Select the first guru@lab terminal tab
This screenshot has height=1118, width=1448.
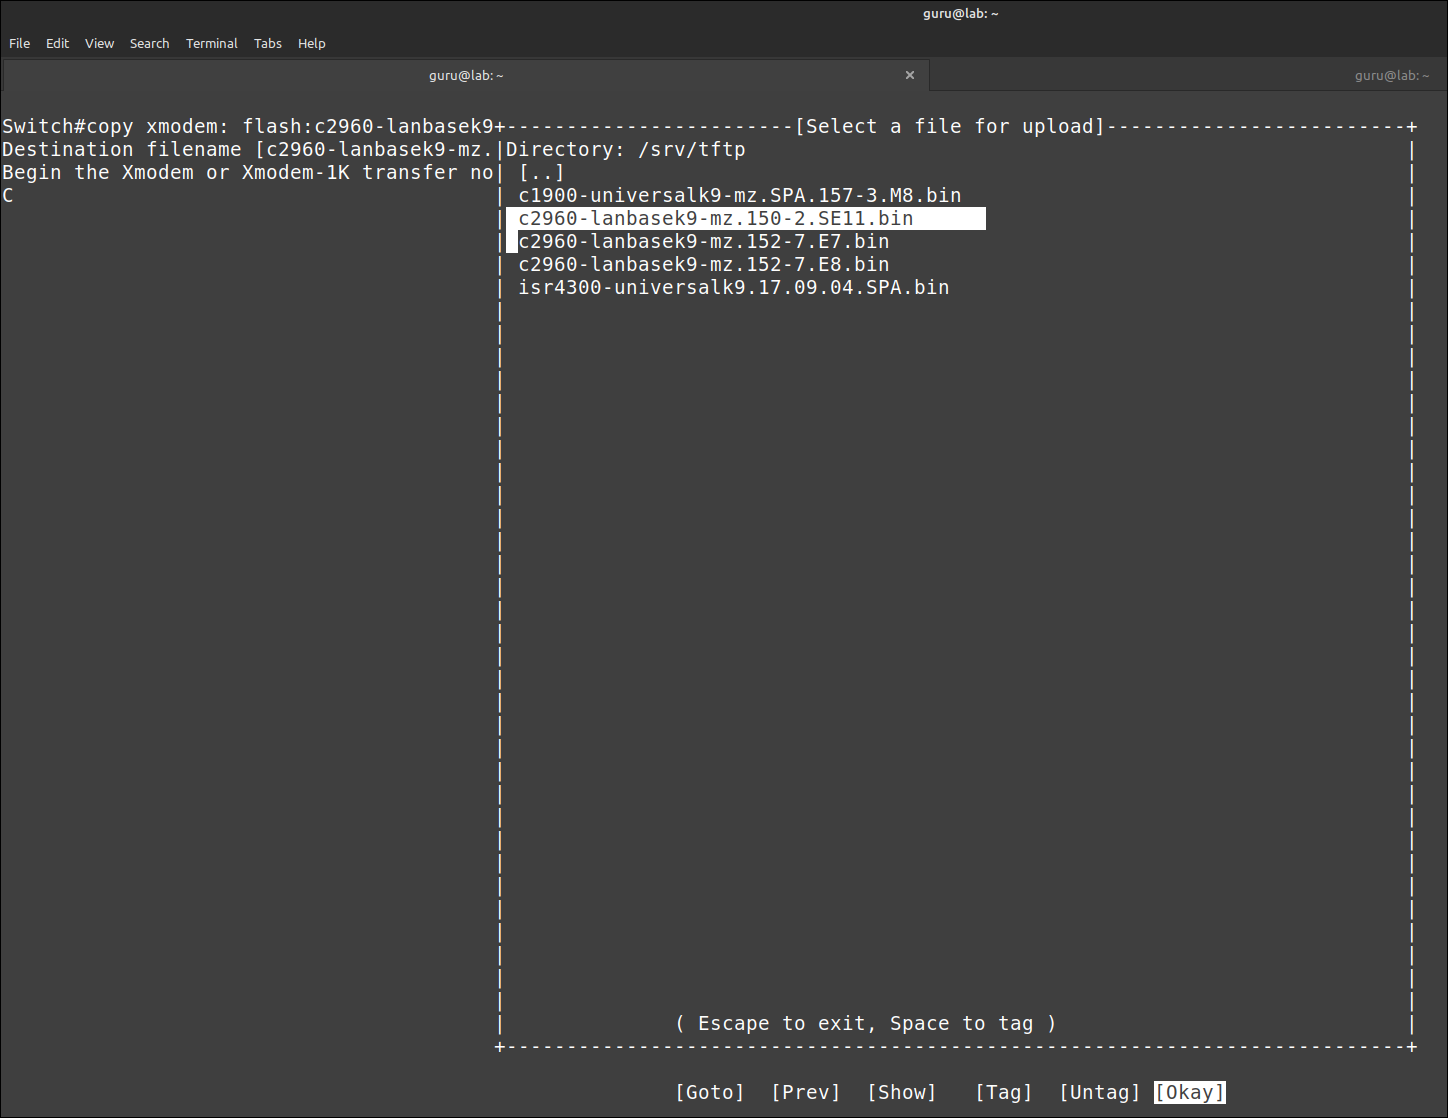466,75
